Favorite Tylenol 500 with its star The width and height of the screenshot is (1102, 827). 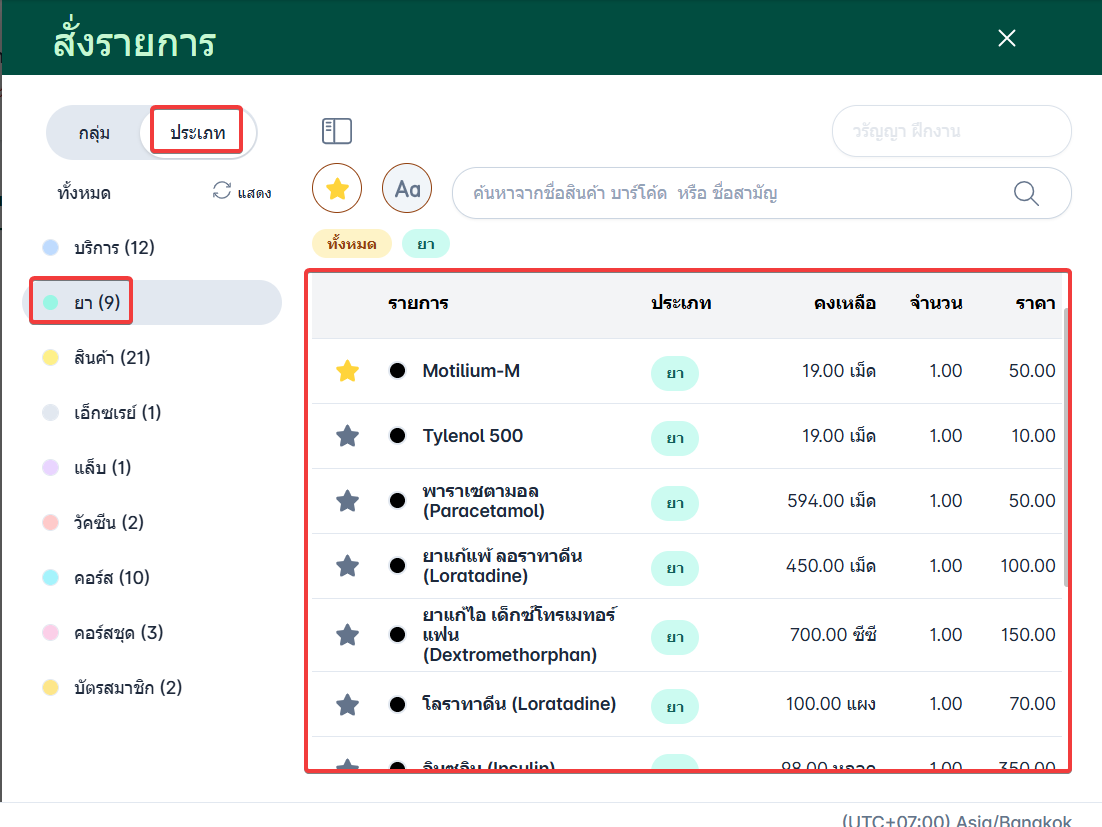point(347,436)
